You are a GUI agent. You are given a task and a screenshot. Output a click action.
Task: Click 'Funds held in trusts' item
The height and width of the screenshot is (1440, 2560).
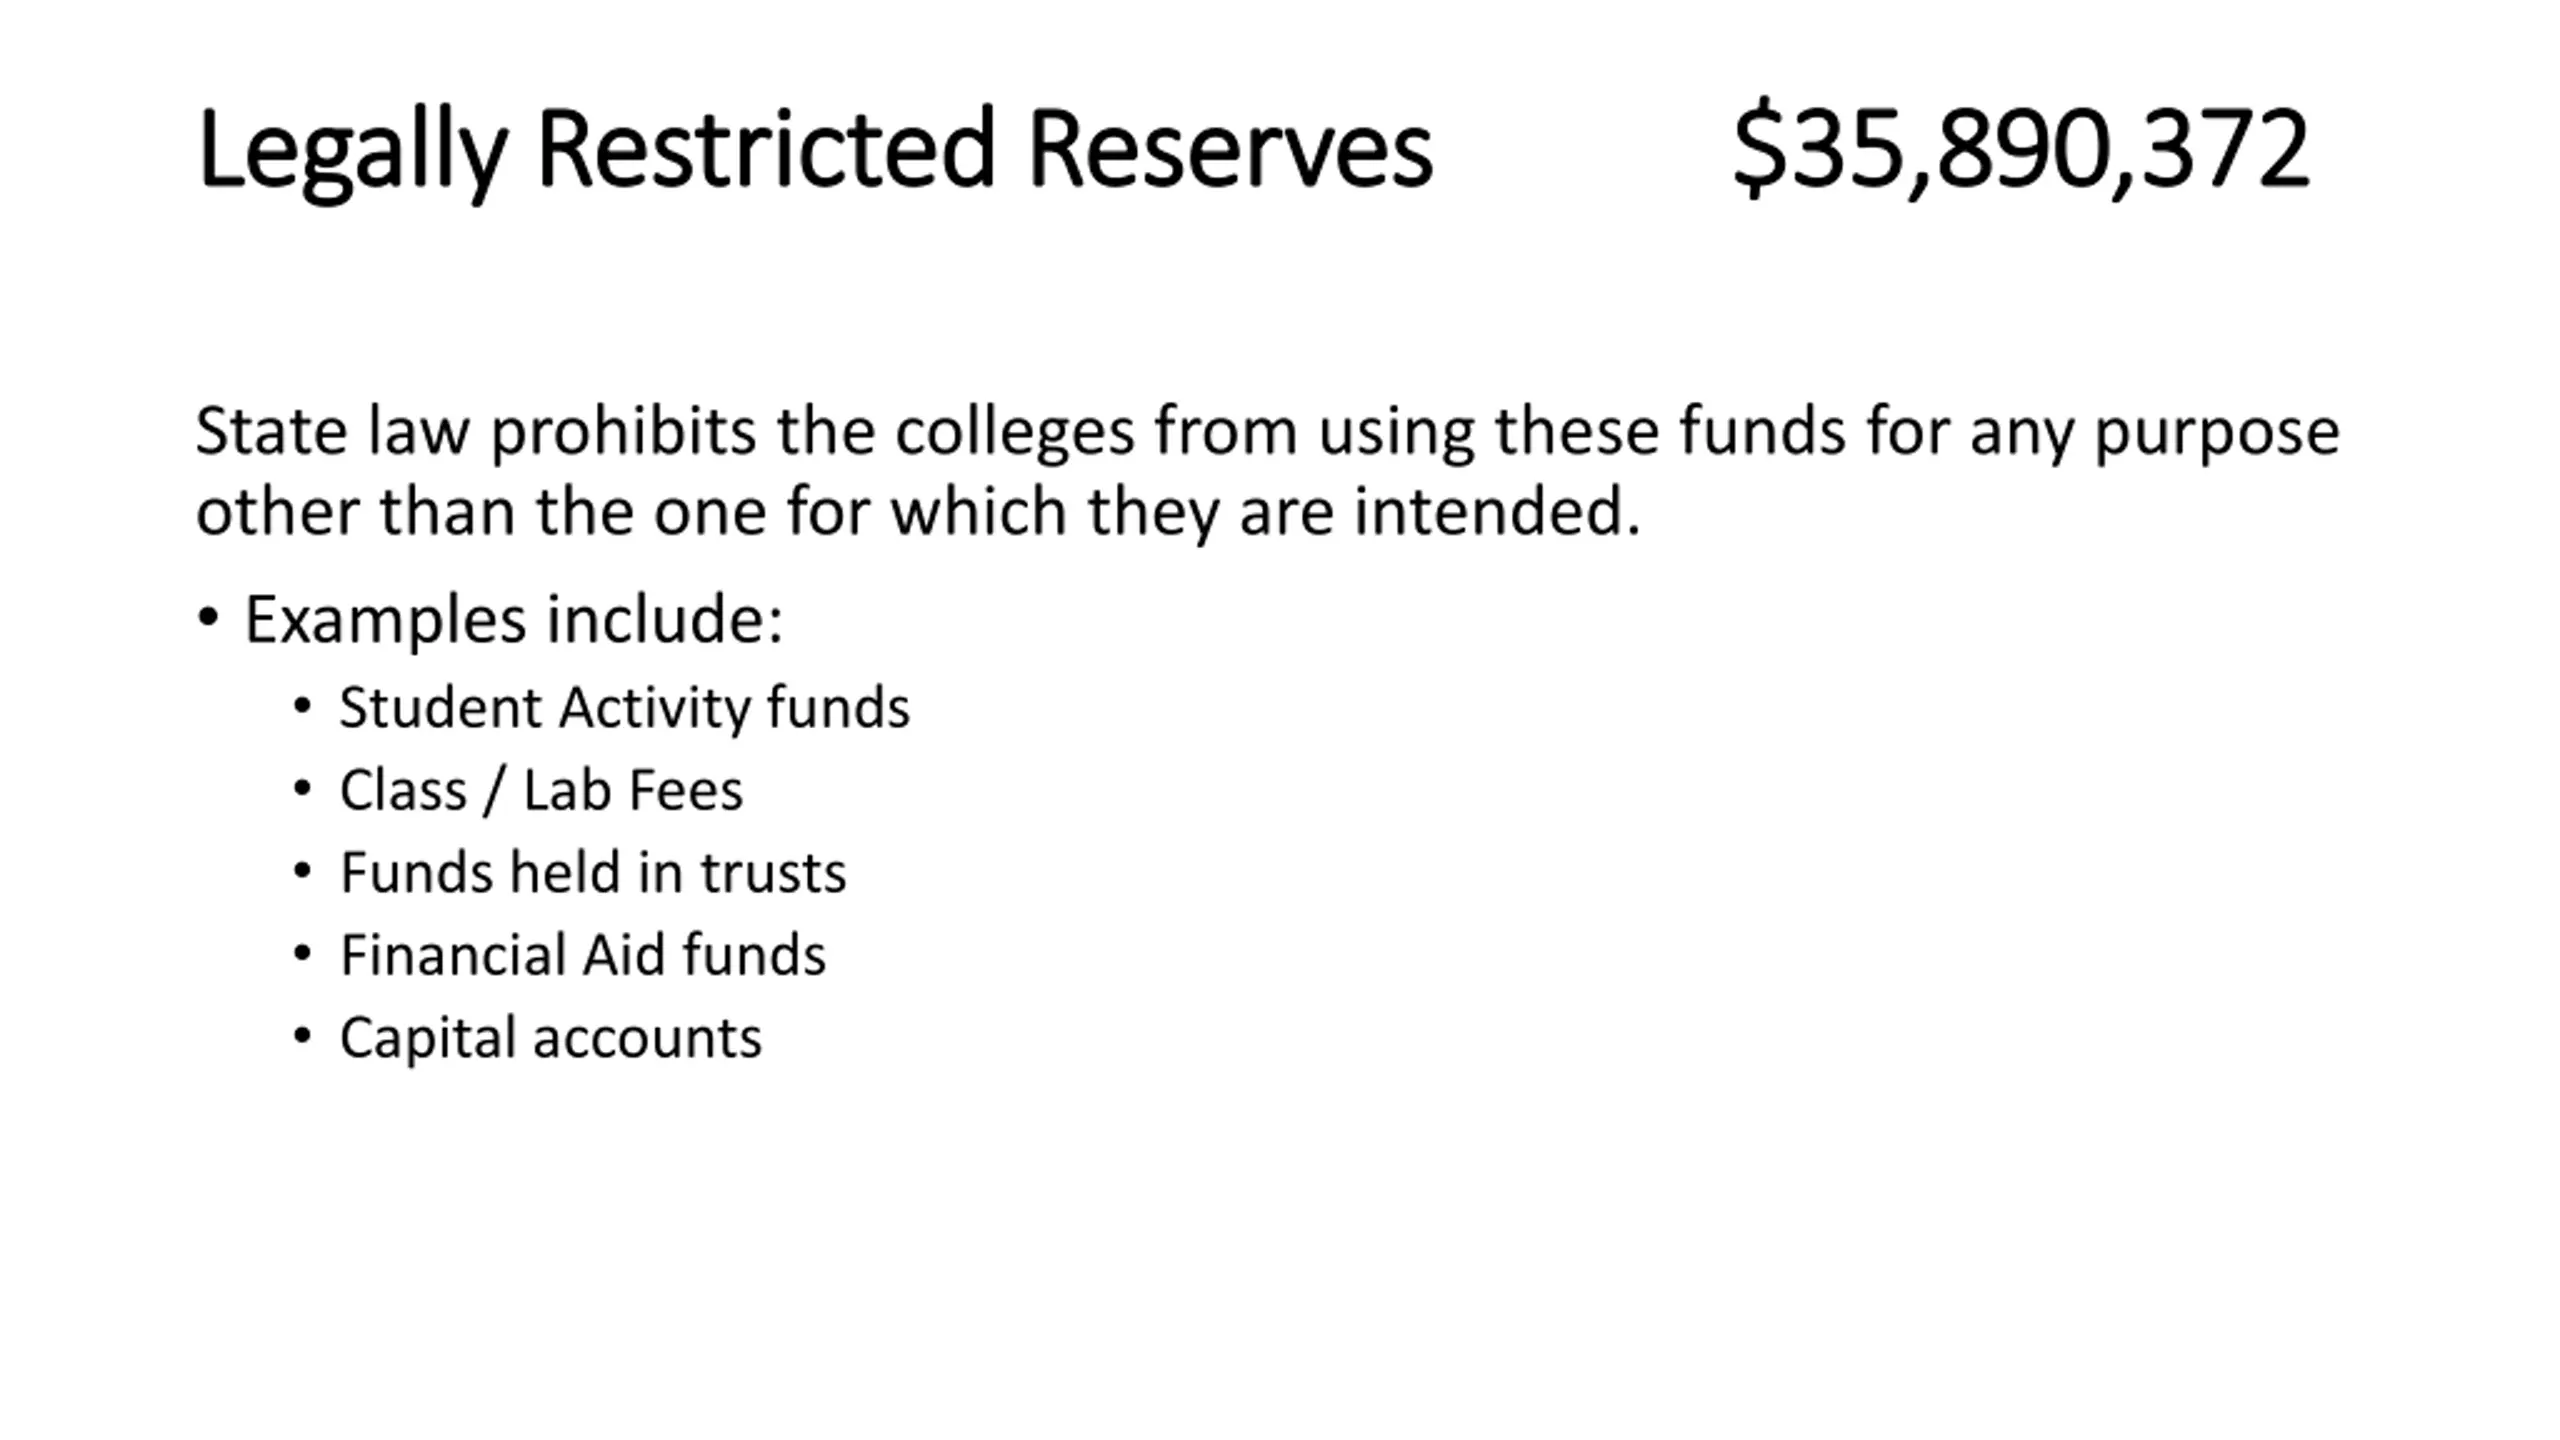click(593, 872)
